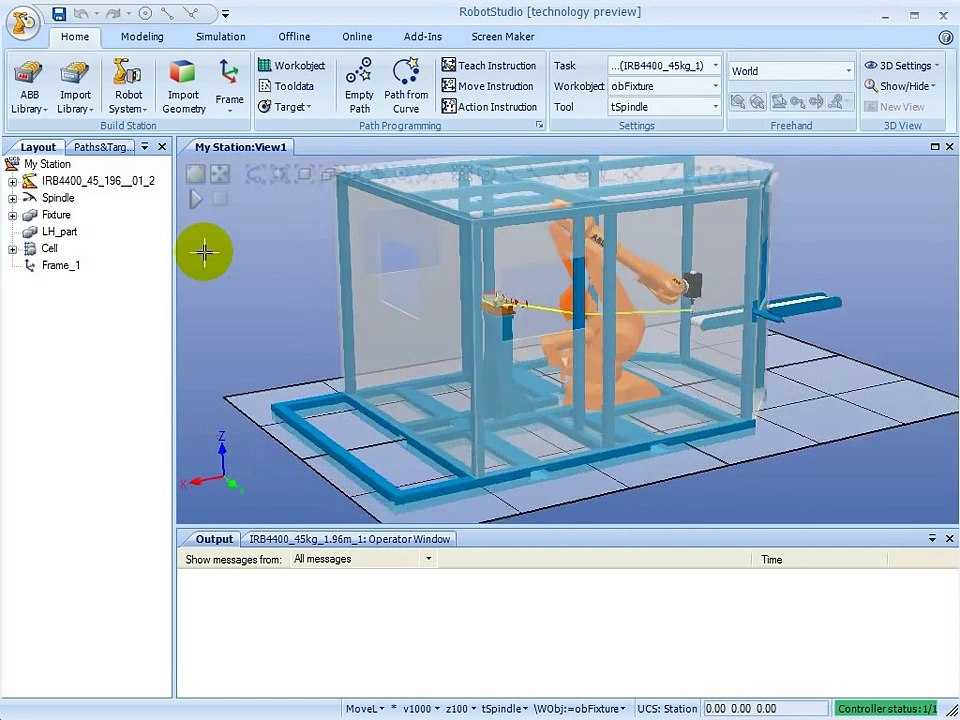The image size is (960, 720).
Task: Open the Show/Hide menu
Action: click(x=900, y=86)
